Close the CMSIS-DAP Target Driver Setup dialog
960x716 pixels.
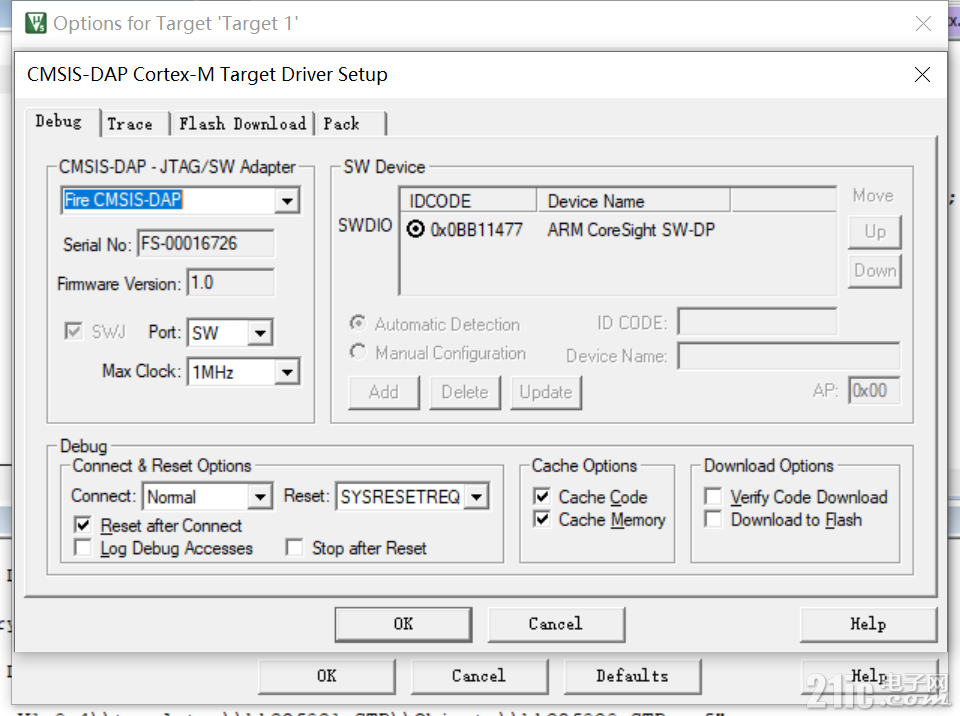coord(922,75)
